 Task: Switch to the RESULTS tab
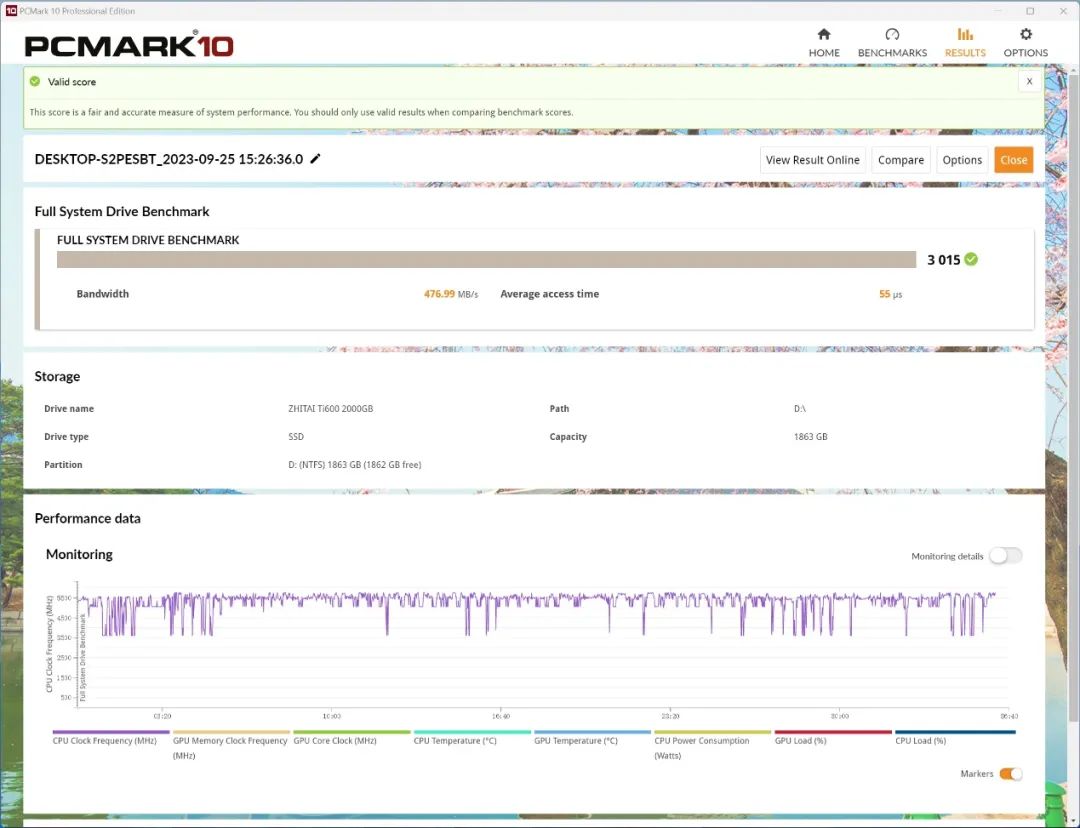click(965, 42)
